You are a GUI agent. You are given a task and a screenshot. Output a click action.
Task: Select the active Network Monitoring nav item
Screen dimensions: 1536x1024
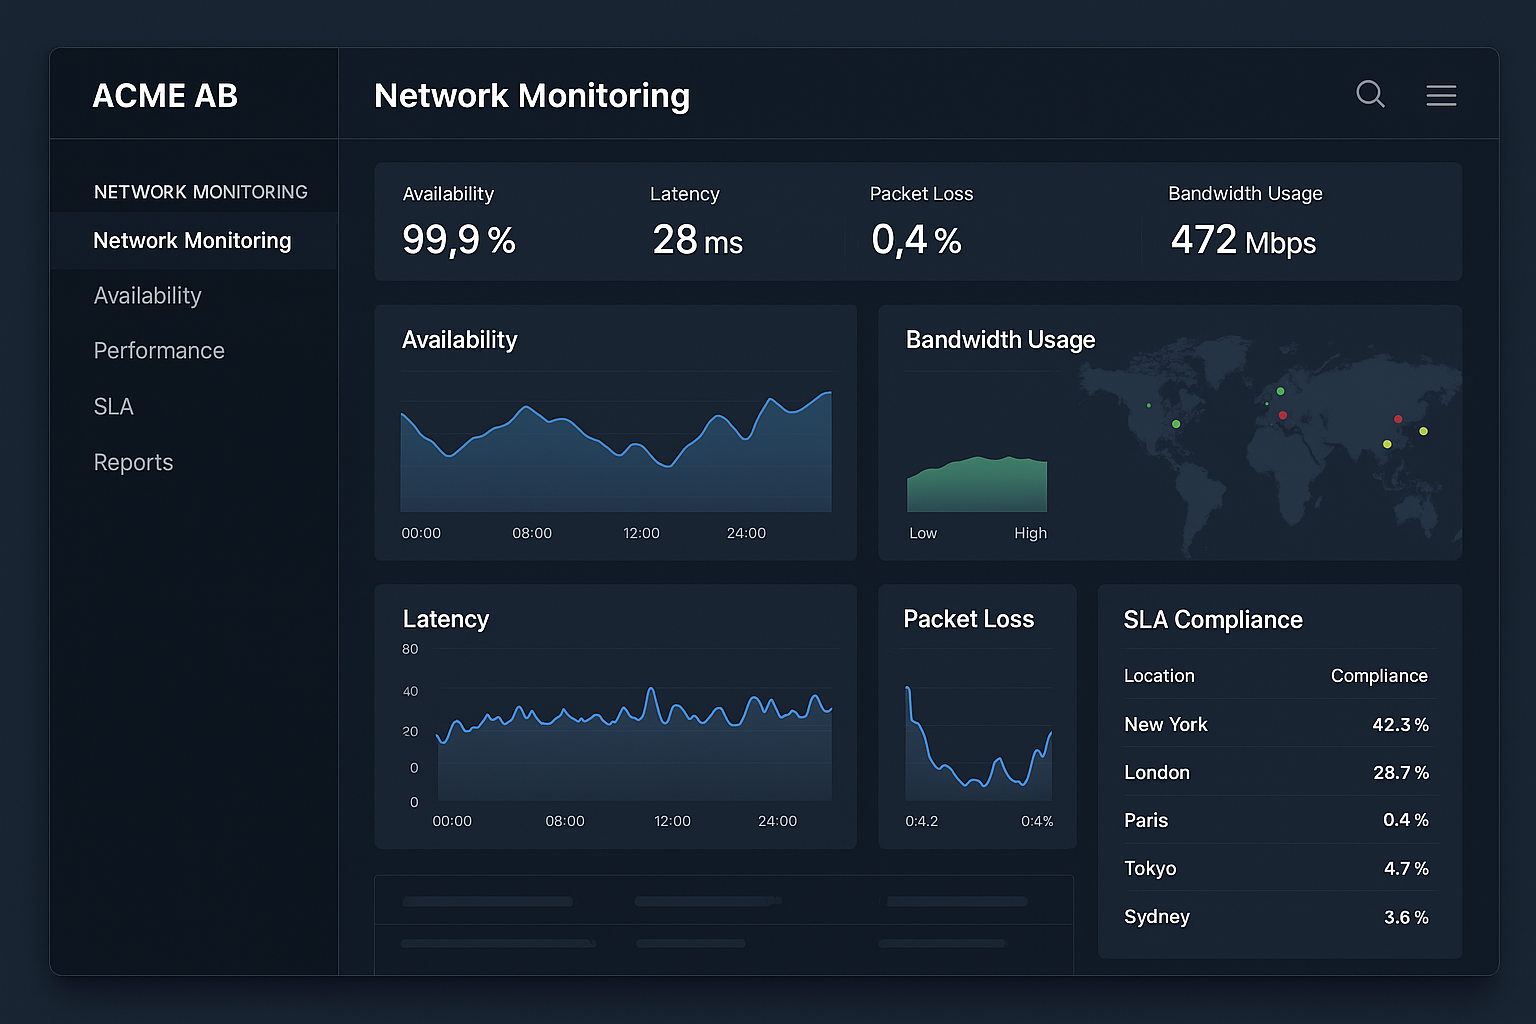coord(192,241)
